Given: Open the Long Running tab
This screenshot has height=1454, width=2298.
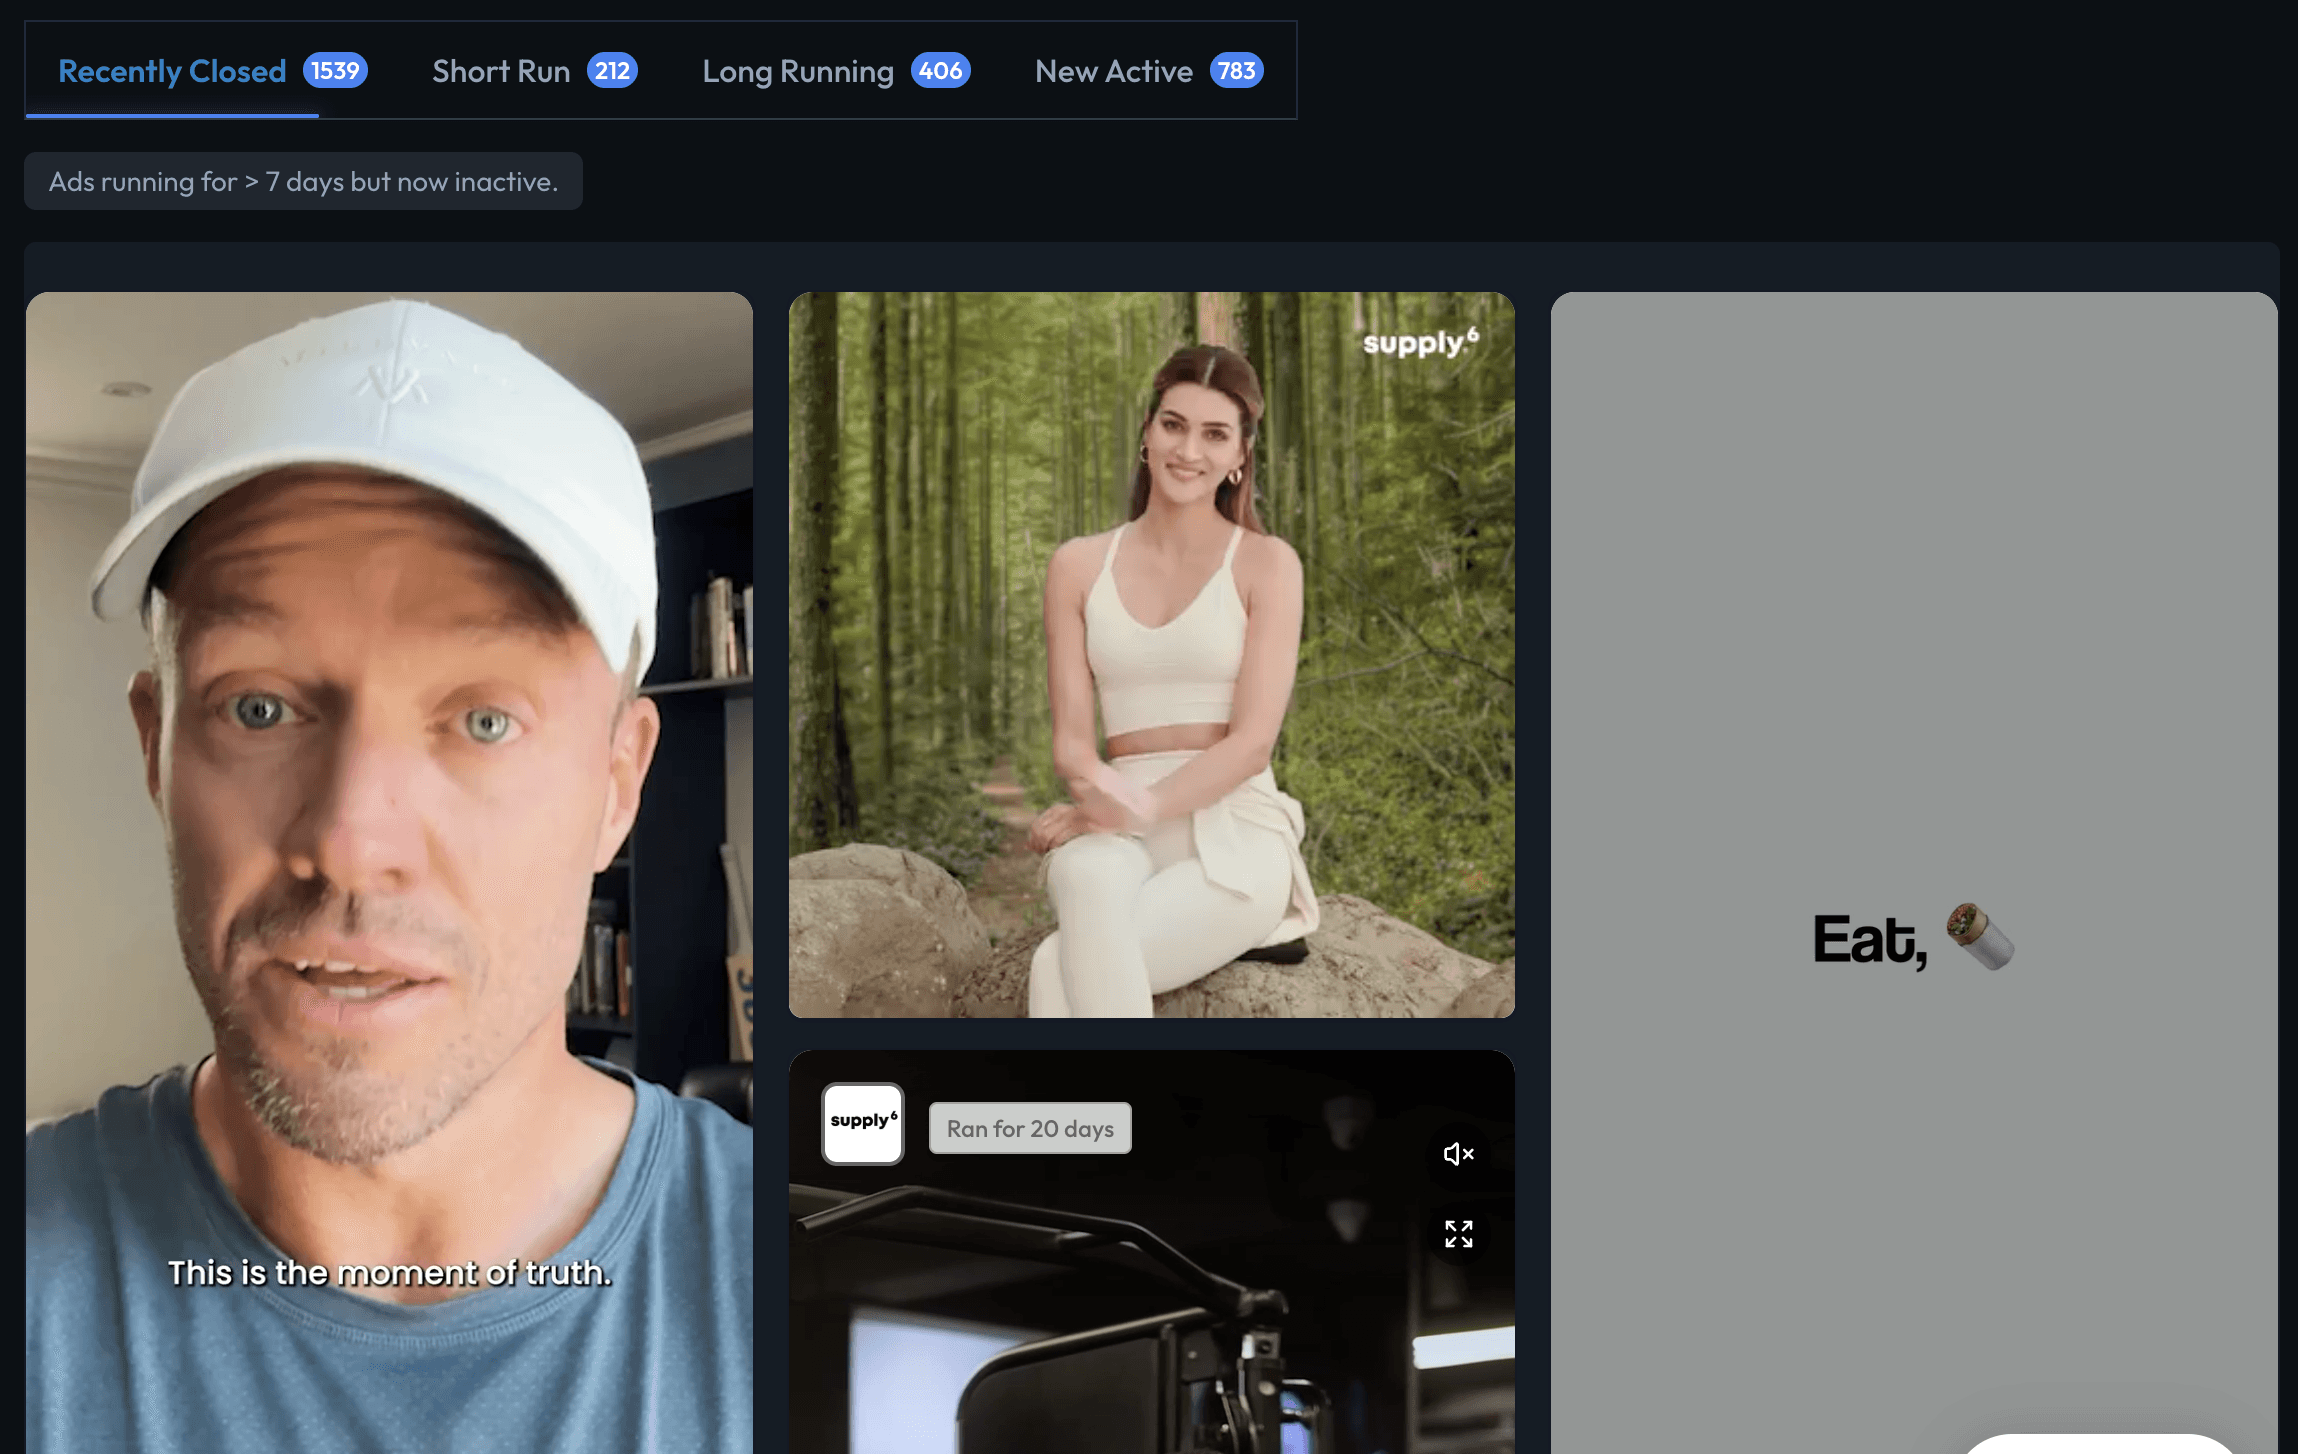Looking at the screenshot, I should [797, 71].
